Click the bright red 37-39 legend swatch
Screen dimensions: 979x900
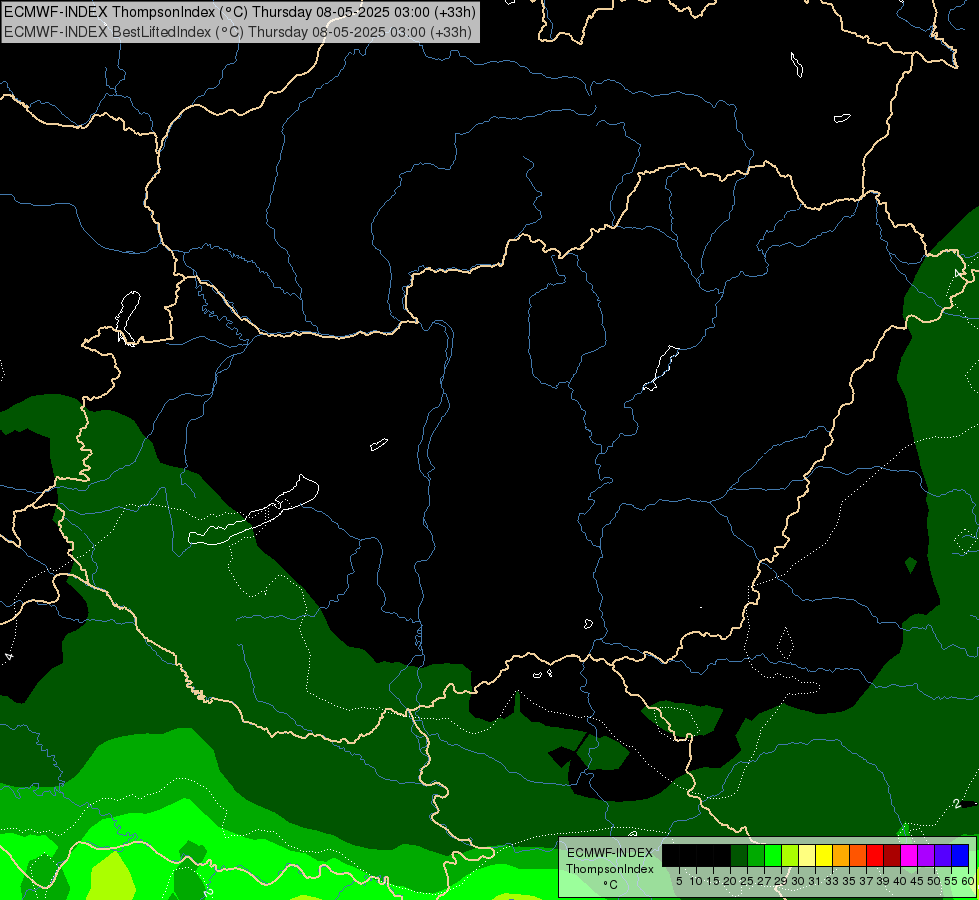(x=875, y=855)
